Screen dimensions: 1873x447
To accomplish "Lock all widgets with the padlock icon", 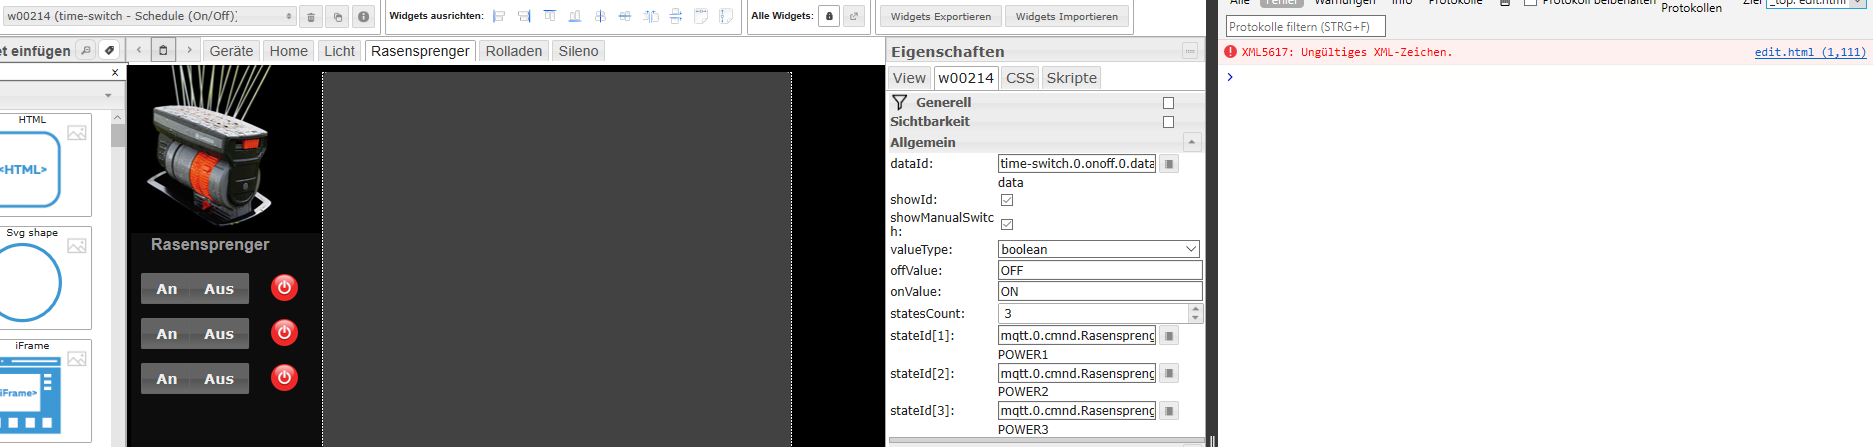I will point(829,16).
